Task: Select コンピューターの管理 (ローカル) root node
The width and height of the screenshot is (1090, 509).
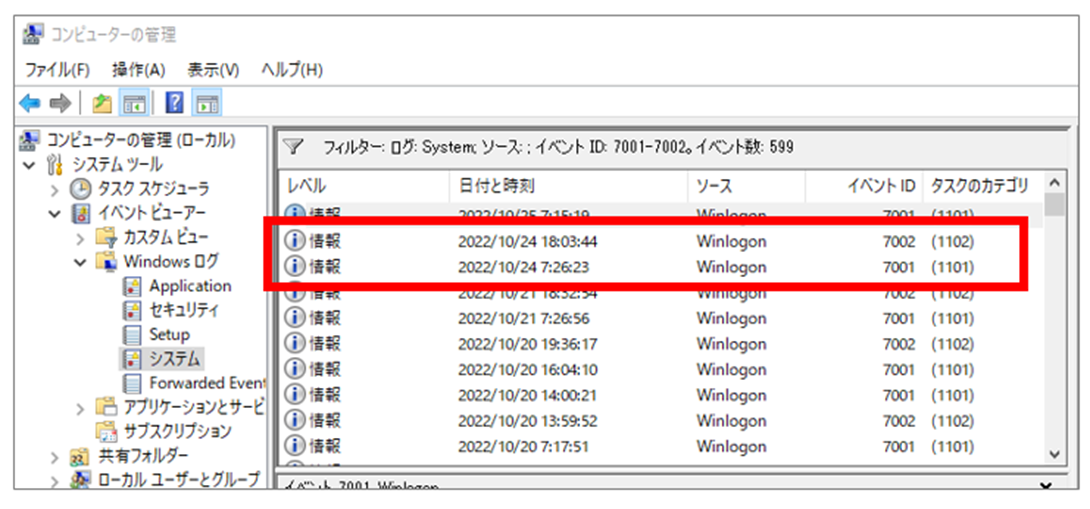Action: 127,140
